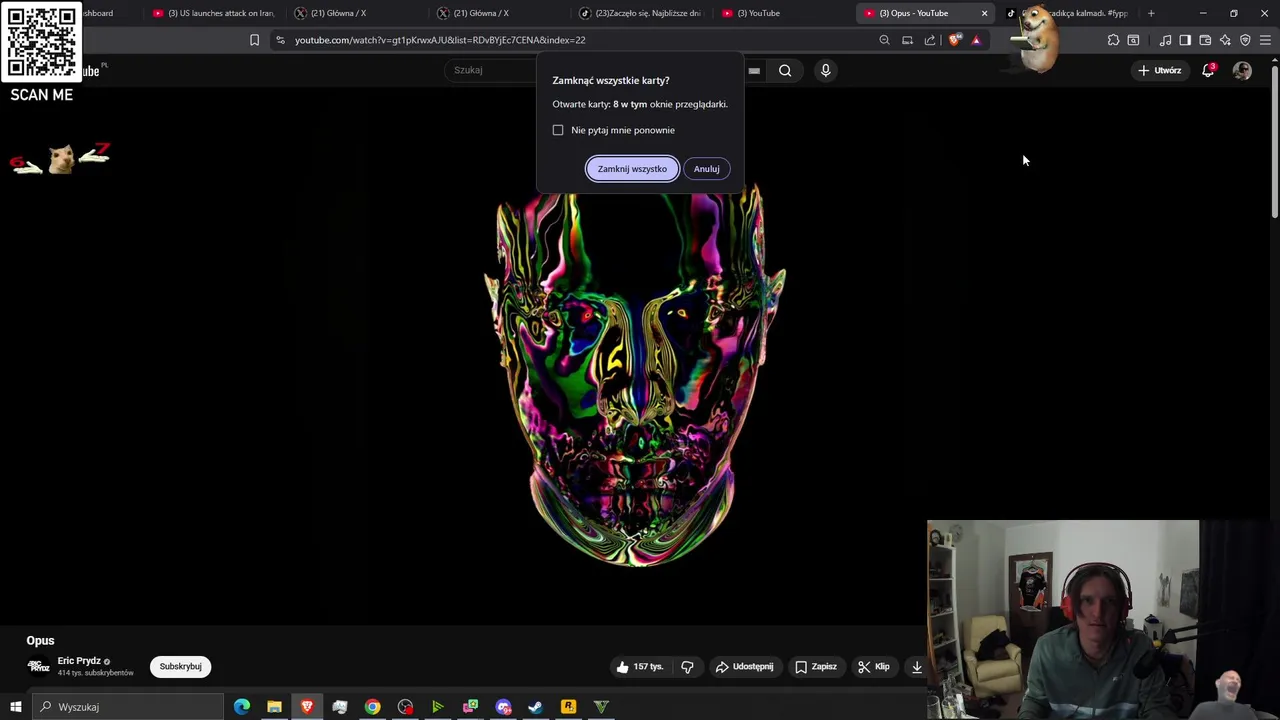Open the Windows Start menu
Image resolution: width=1280 pixels, height=720 pixels.
tap(15, 707)
